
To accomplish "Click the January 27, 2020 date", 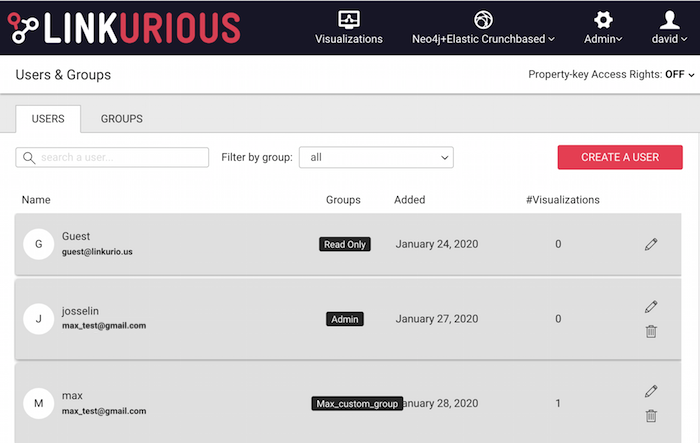I will pyautogui.click(x=437, y=319).
